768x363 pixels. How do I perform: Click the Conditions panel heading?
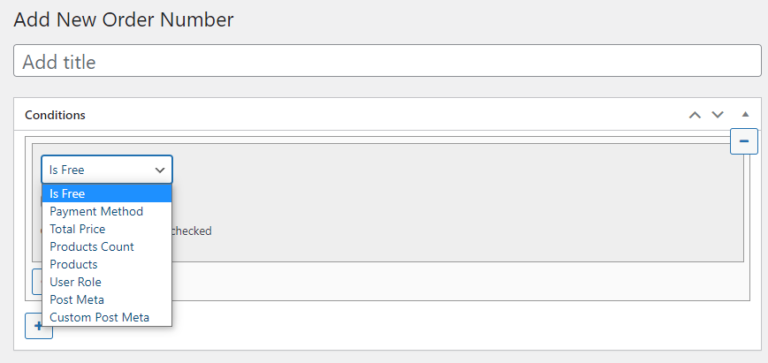point(55,115)
